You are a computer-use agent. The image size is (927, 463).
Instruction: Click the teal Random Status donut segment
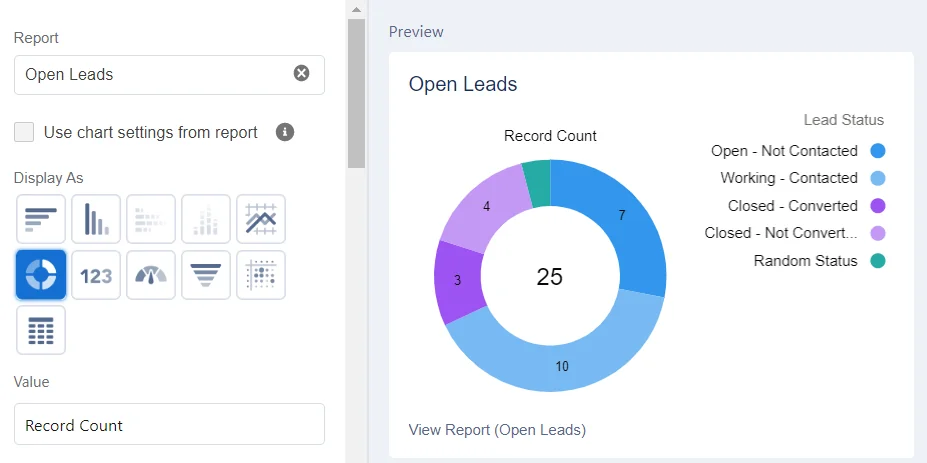click(x=538, y=183)
